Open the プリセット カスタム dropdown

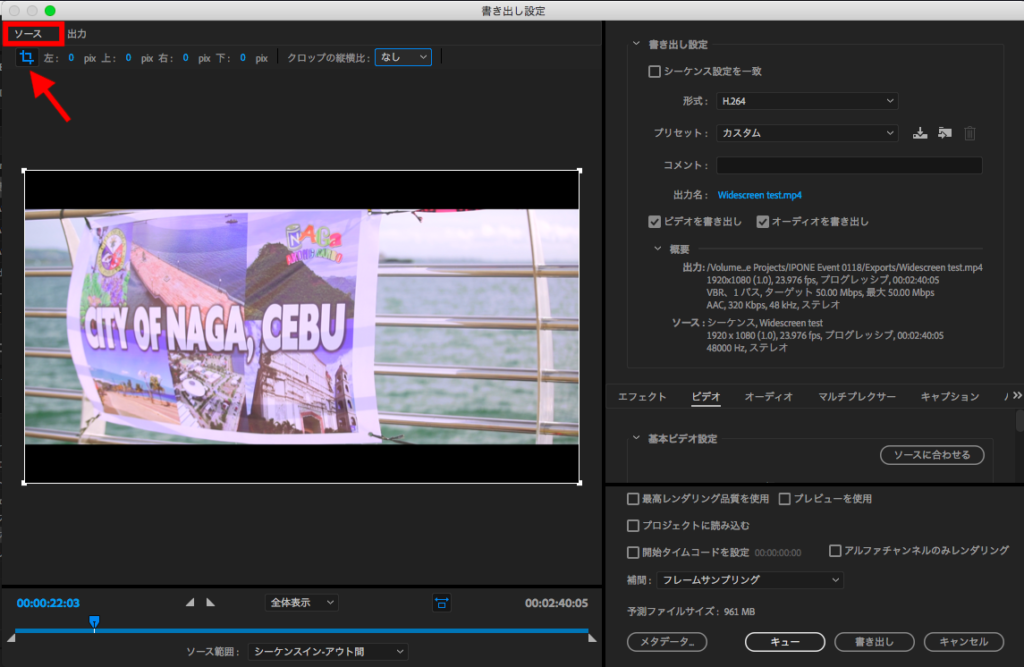click(x=806, y=133)
